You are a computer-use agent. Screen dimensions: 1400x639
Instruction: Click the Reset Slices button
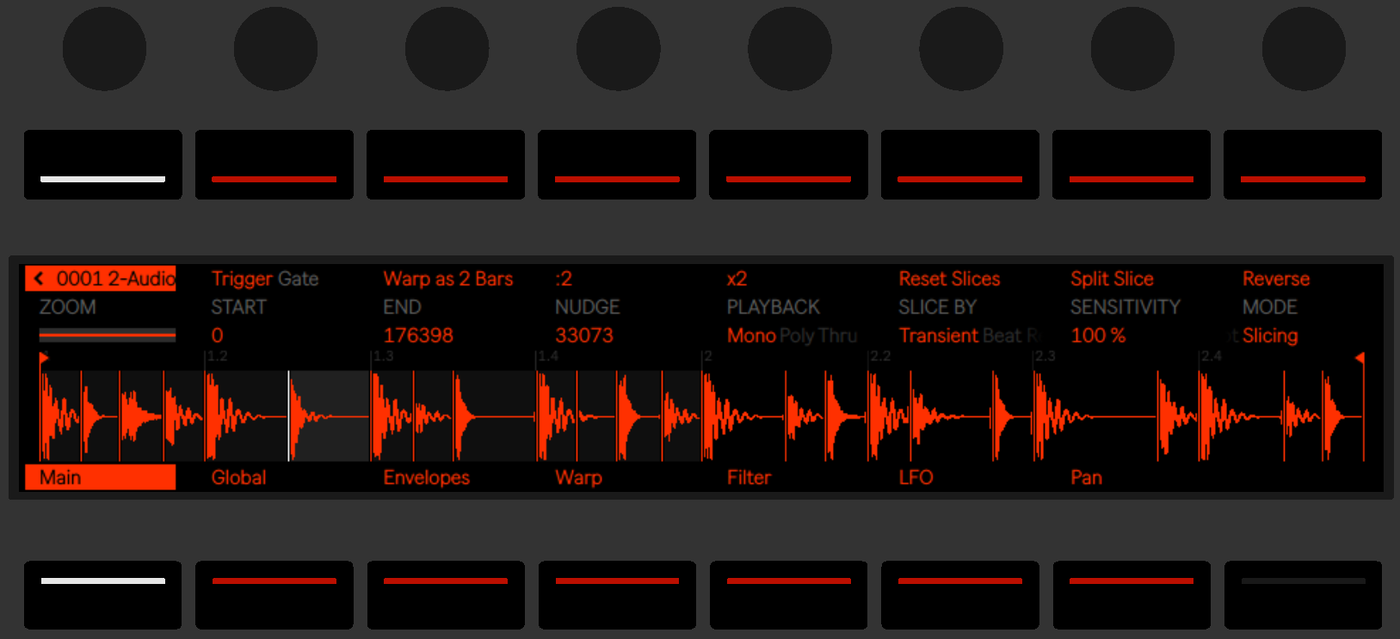(949, 279)
